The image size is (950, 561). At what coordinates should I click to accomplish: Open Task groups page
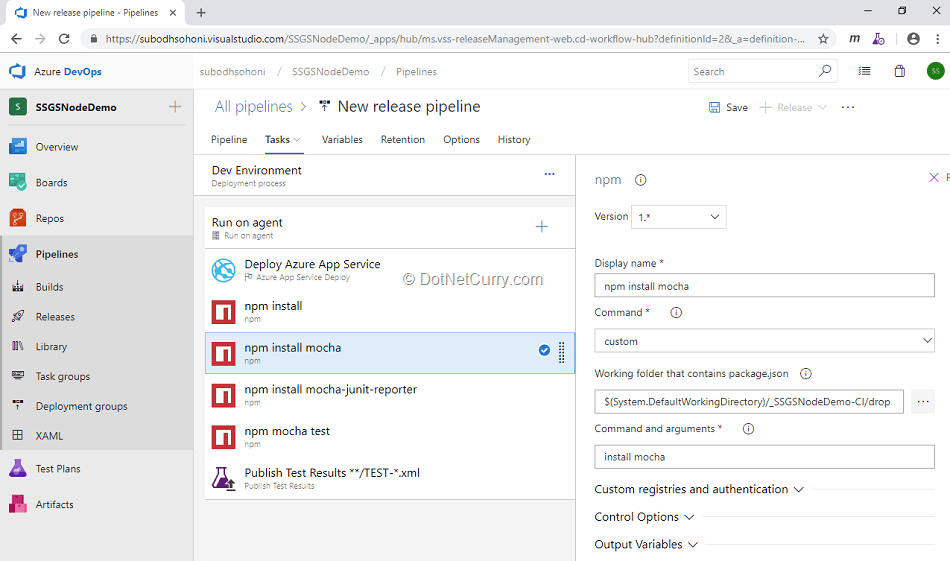(x=62, y=376)
